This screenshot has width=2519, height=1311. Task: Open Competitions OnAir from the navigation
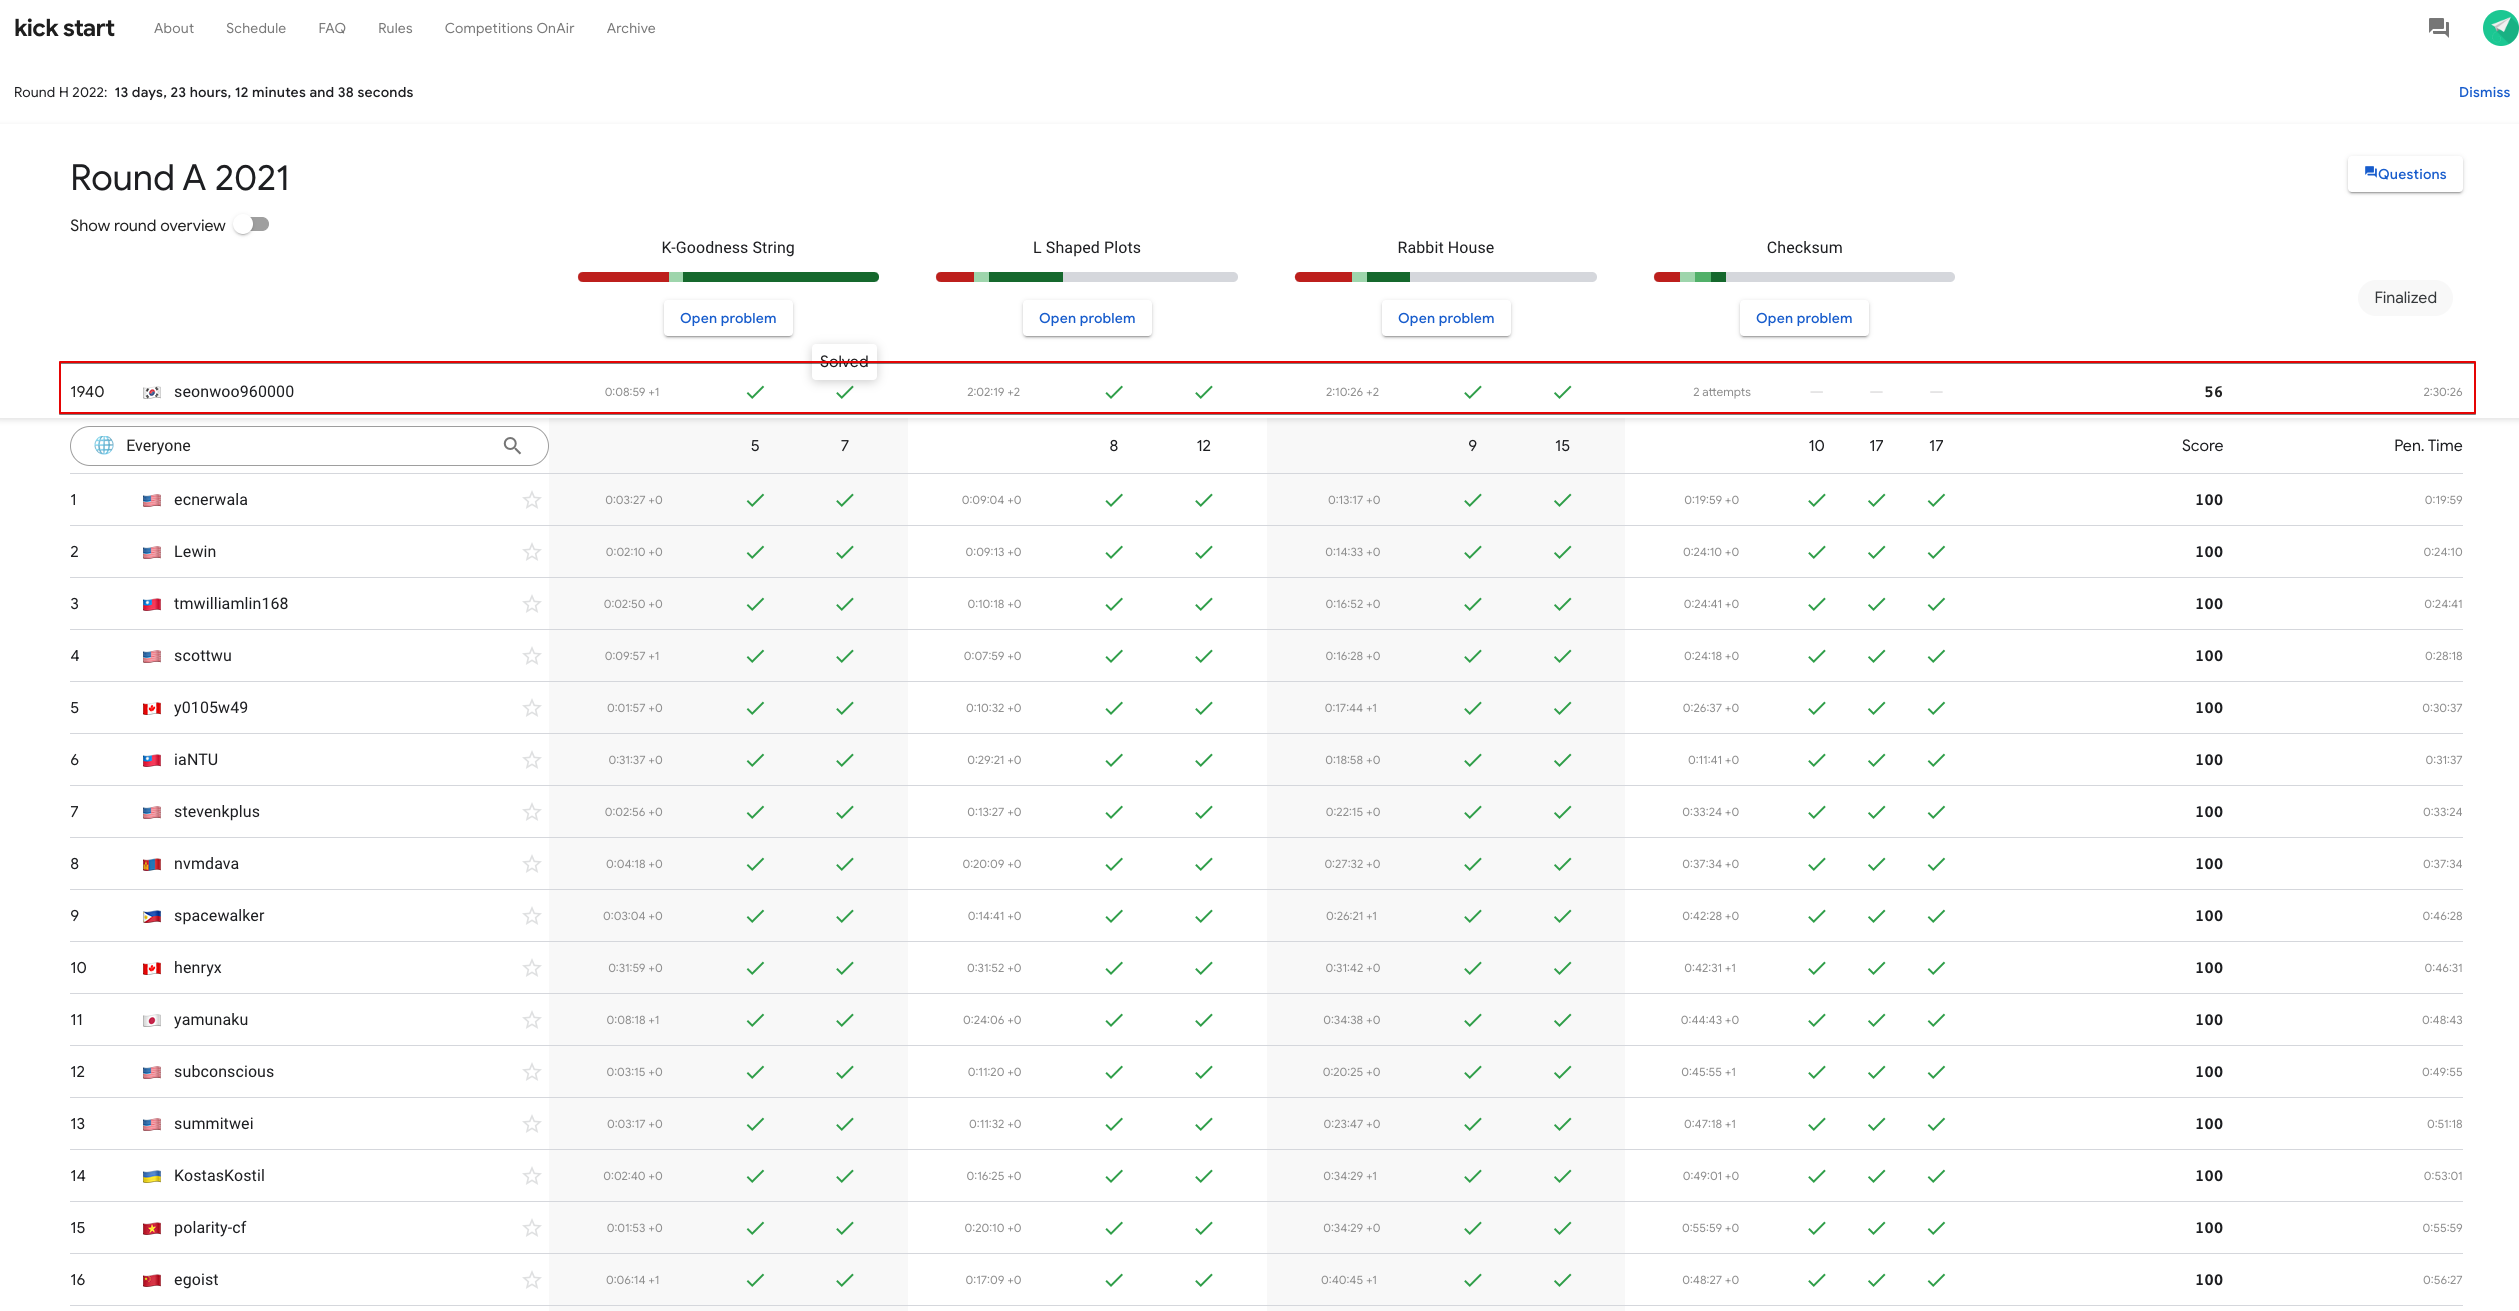pos(509,28)
